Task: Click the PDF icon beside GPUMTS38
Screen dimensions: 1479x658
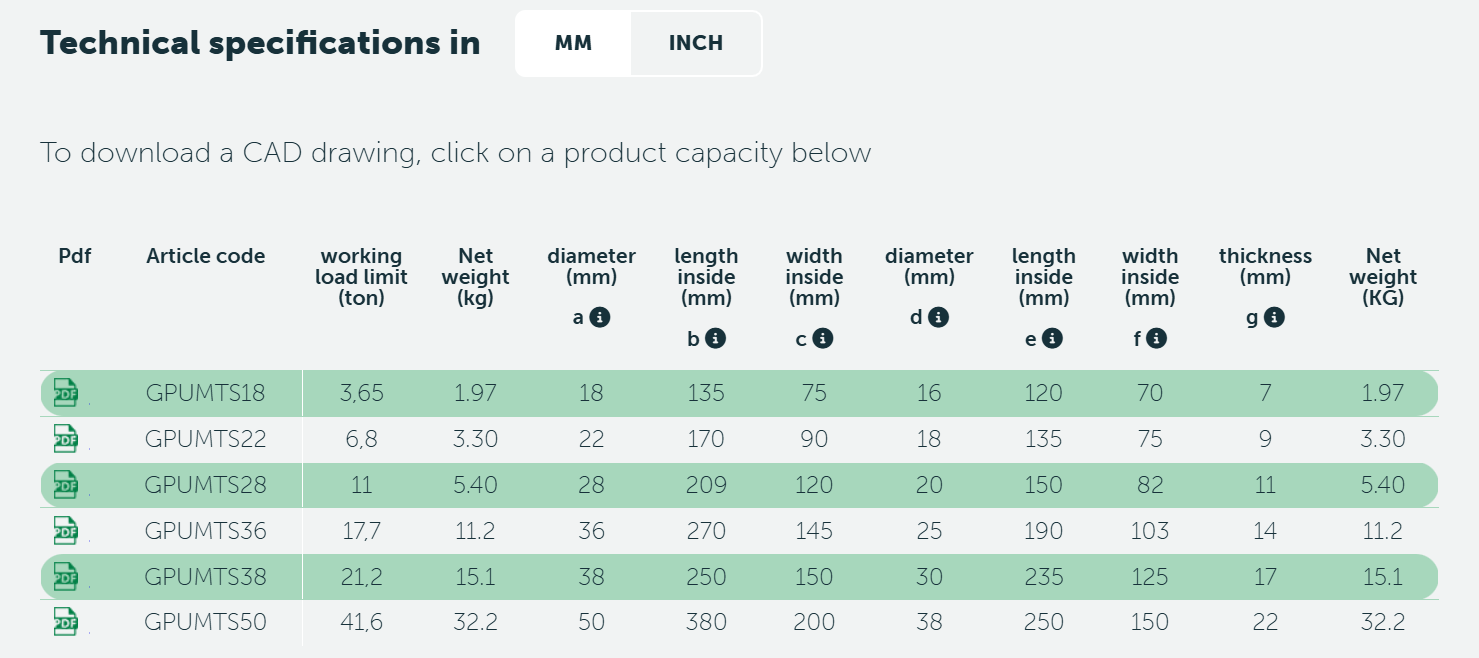Action: (x=65, y=576)
